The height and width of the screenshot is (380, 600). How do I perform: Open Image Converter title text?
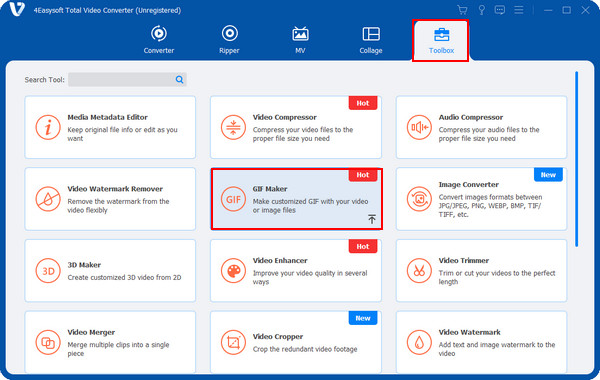point(468,184)
